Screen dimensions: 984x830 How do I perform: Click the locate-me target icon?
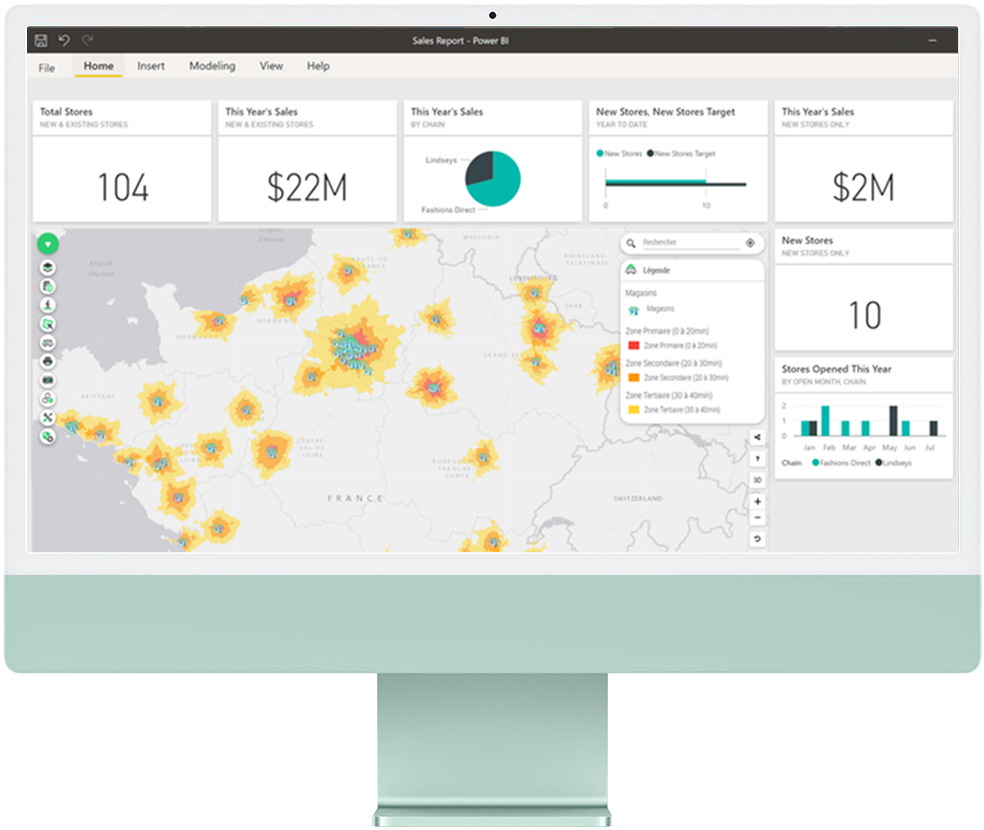click(x=750, y=243)
